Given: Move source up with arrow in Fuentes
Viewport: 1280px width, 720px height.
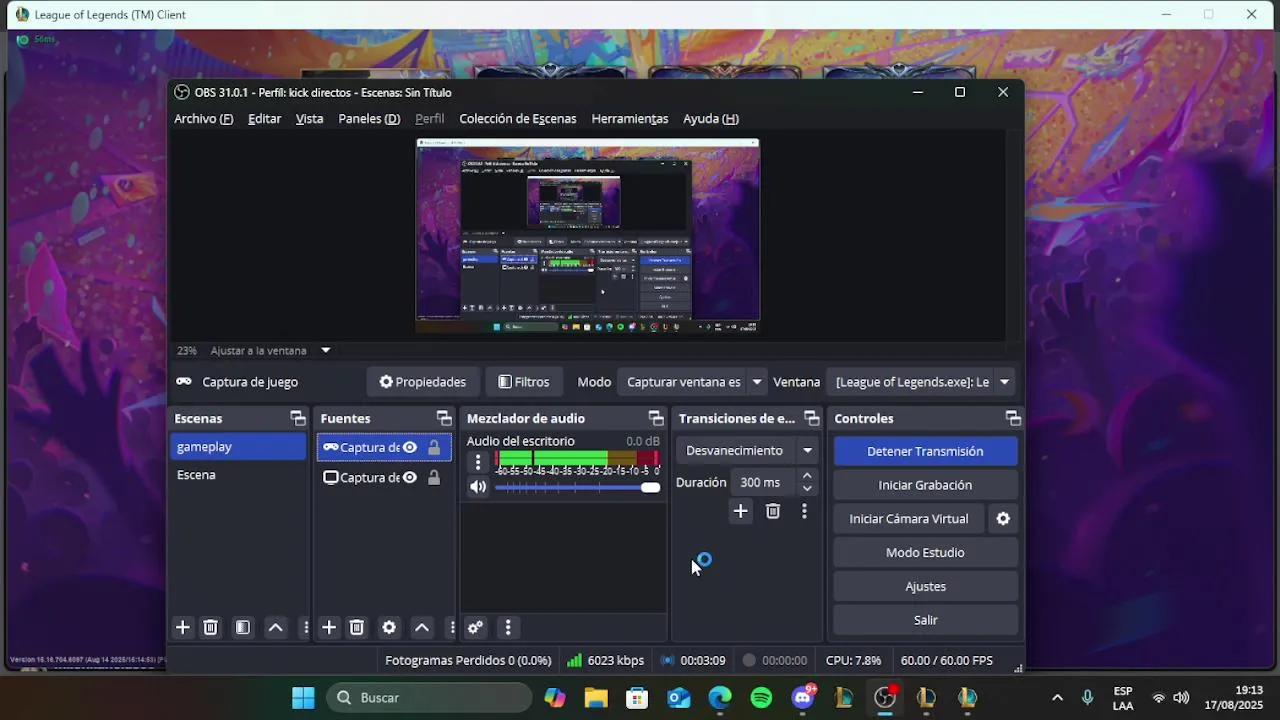Looking at the screenshot, I should click(x=422, y=627).
